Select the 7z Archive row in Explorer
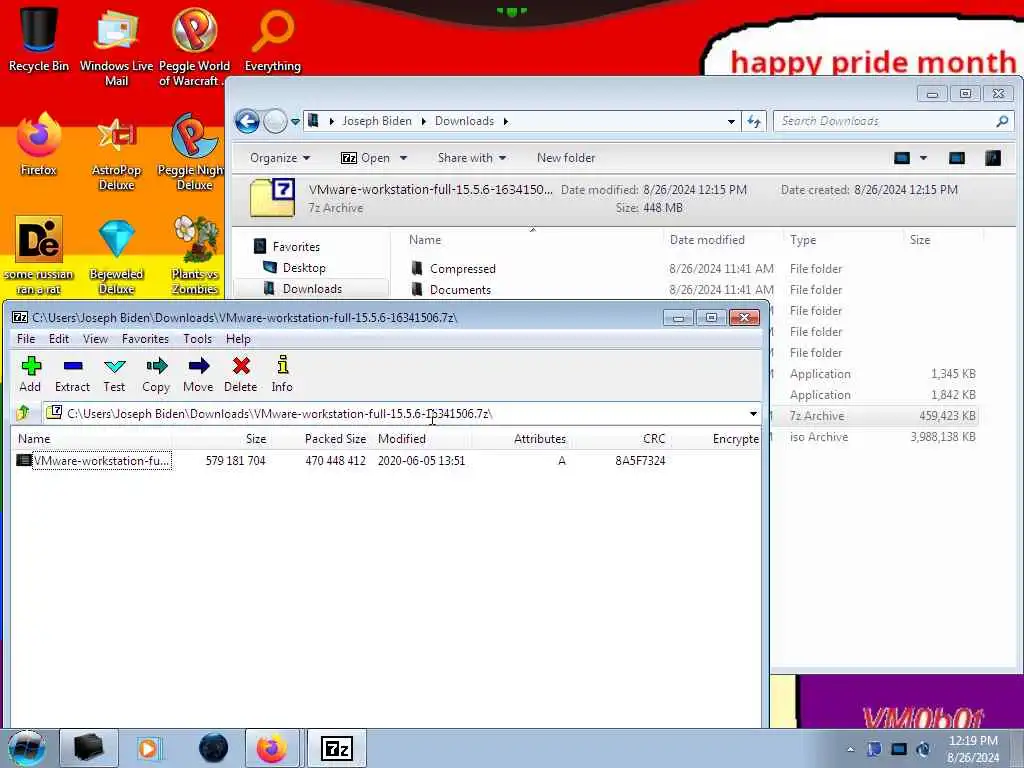This screenshot has width=1024, height=768. pos(874,416)
